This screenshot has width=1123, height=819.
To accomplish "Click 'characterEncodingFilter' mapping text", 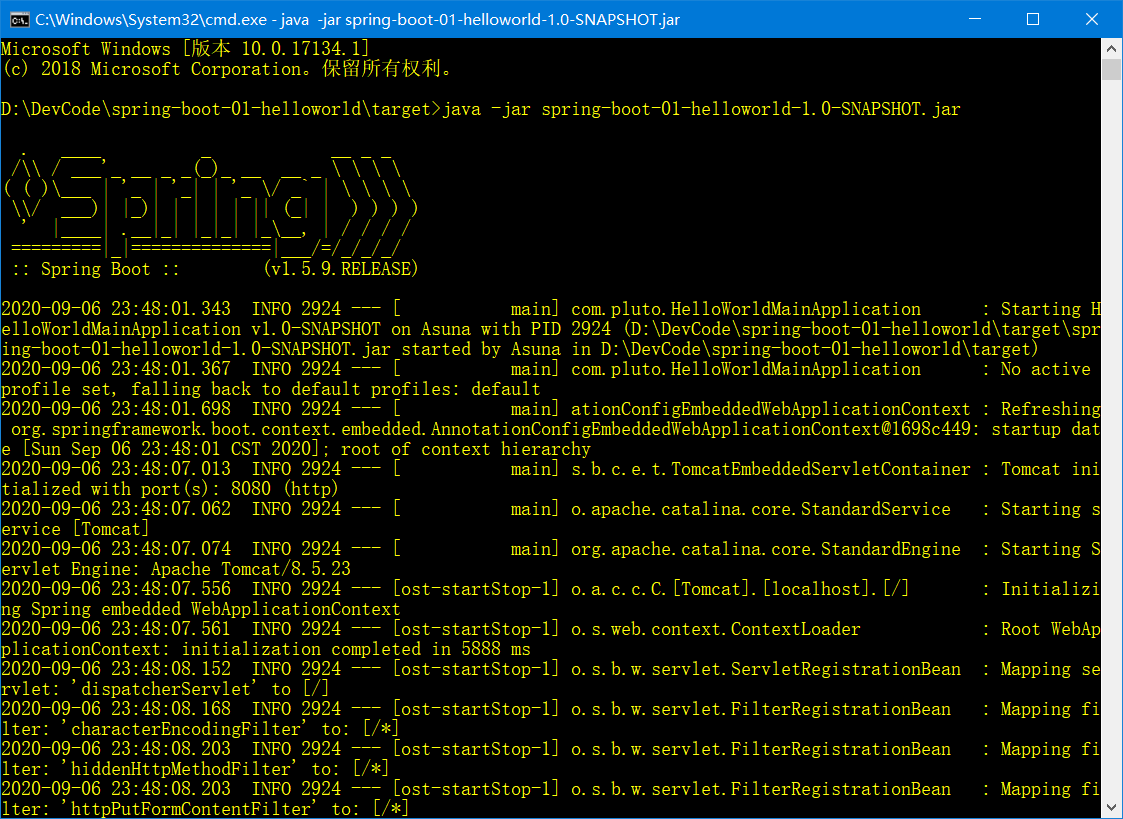I will [185, 730].
